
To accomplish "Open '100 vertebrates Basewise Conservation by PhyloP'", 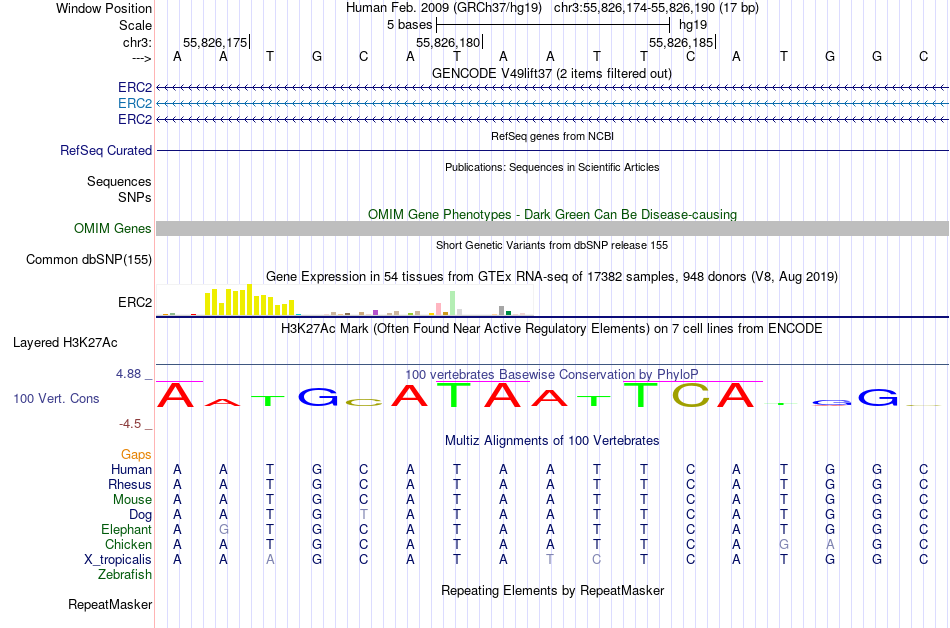I will coord(552,374).
